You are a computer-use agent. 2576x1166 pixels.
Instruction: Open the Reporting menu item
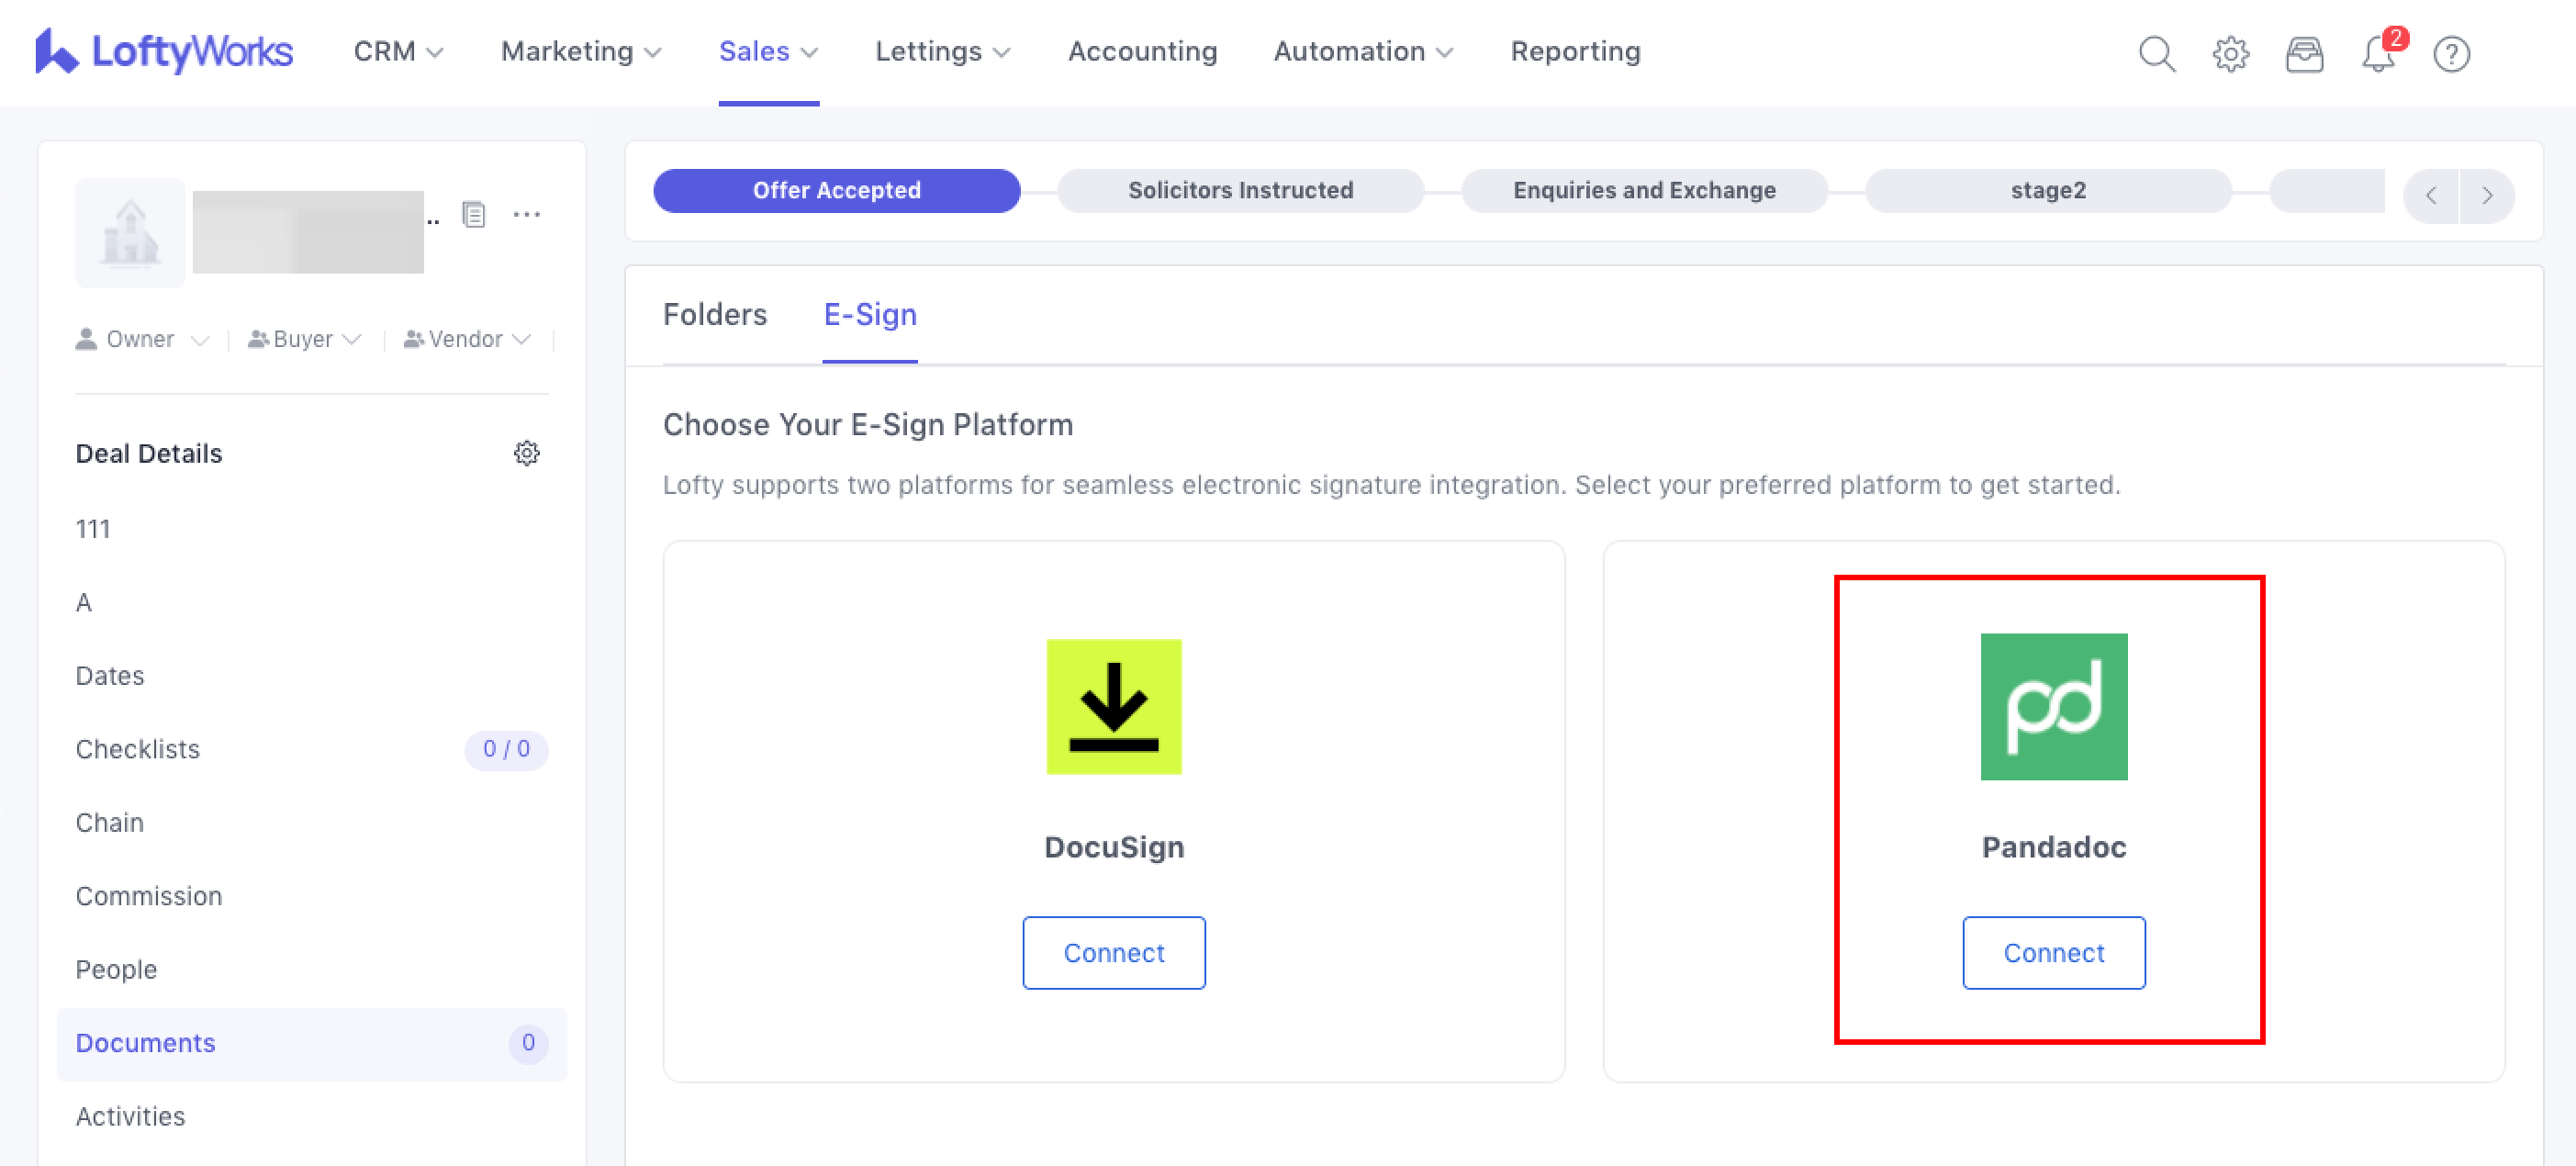1575,51
